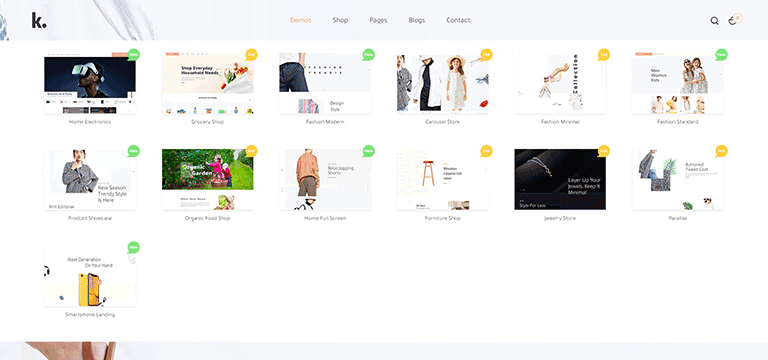This screenshot has width=768, height=360.
Task: Click the green New badge on Home Electronics
Action: coord(133,54)
